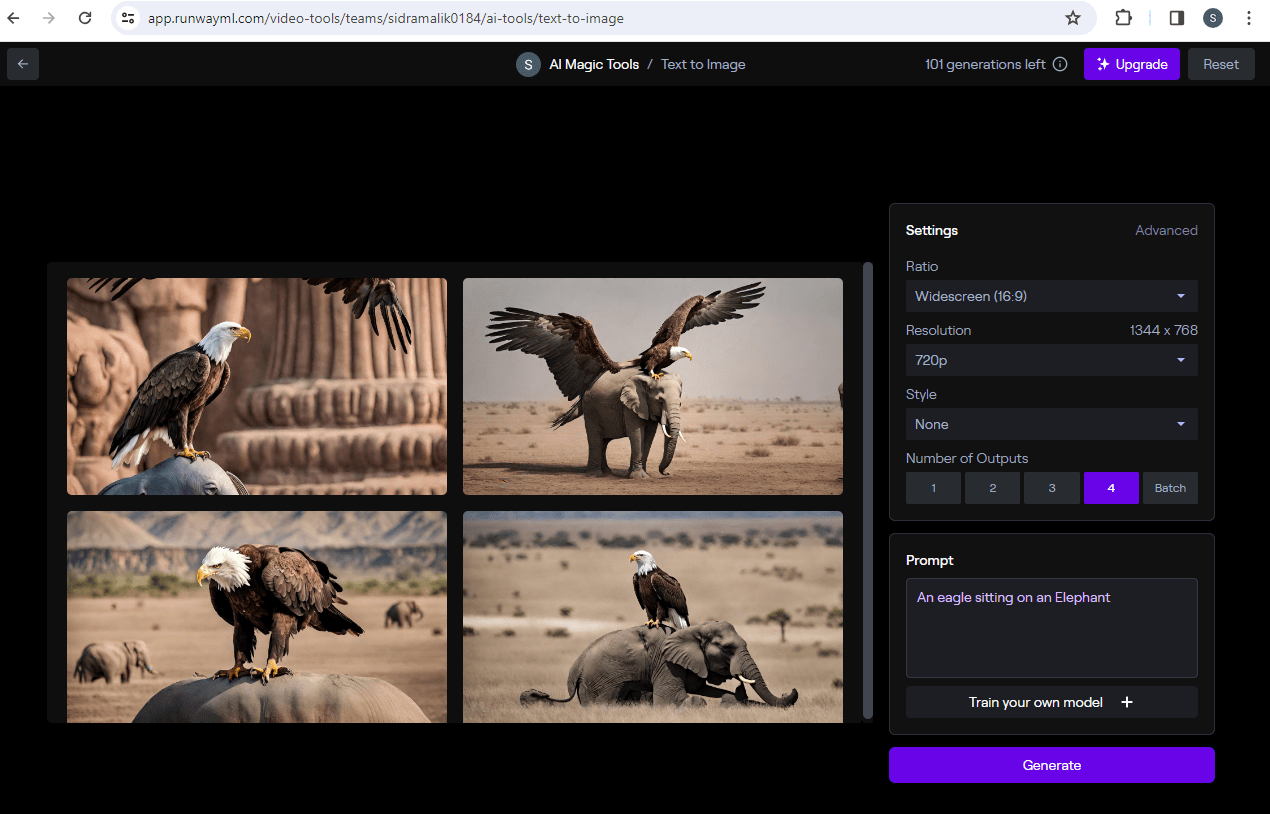Choose 2 outputs per generation
This screenshot has width=1270, height=814.
pyautogui.click(x=992, y=488)
